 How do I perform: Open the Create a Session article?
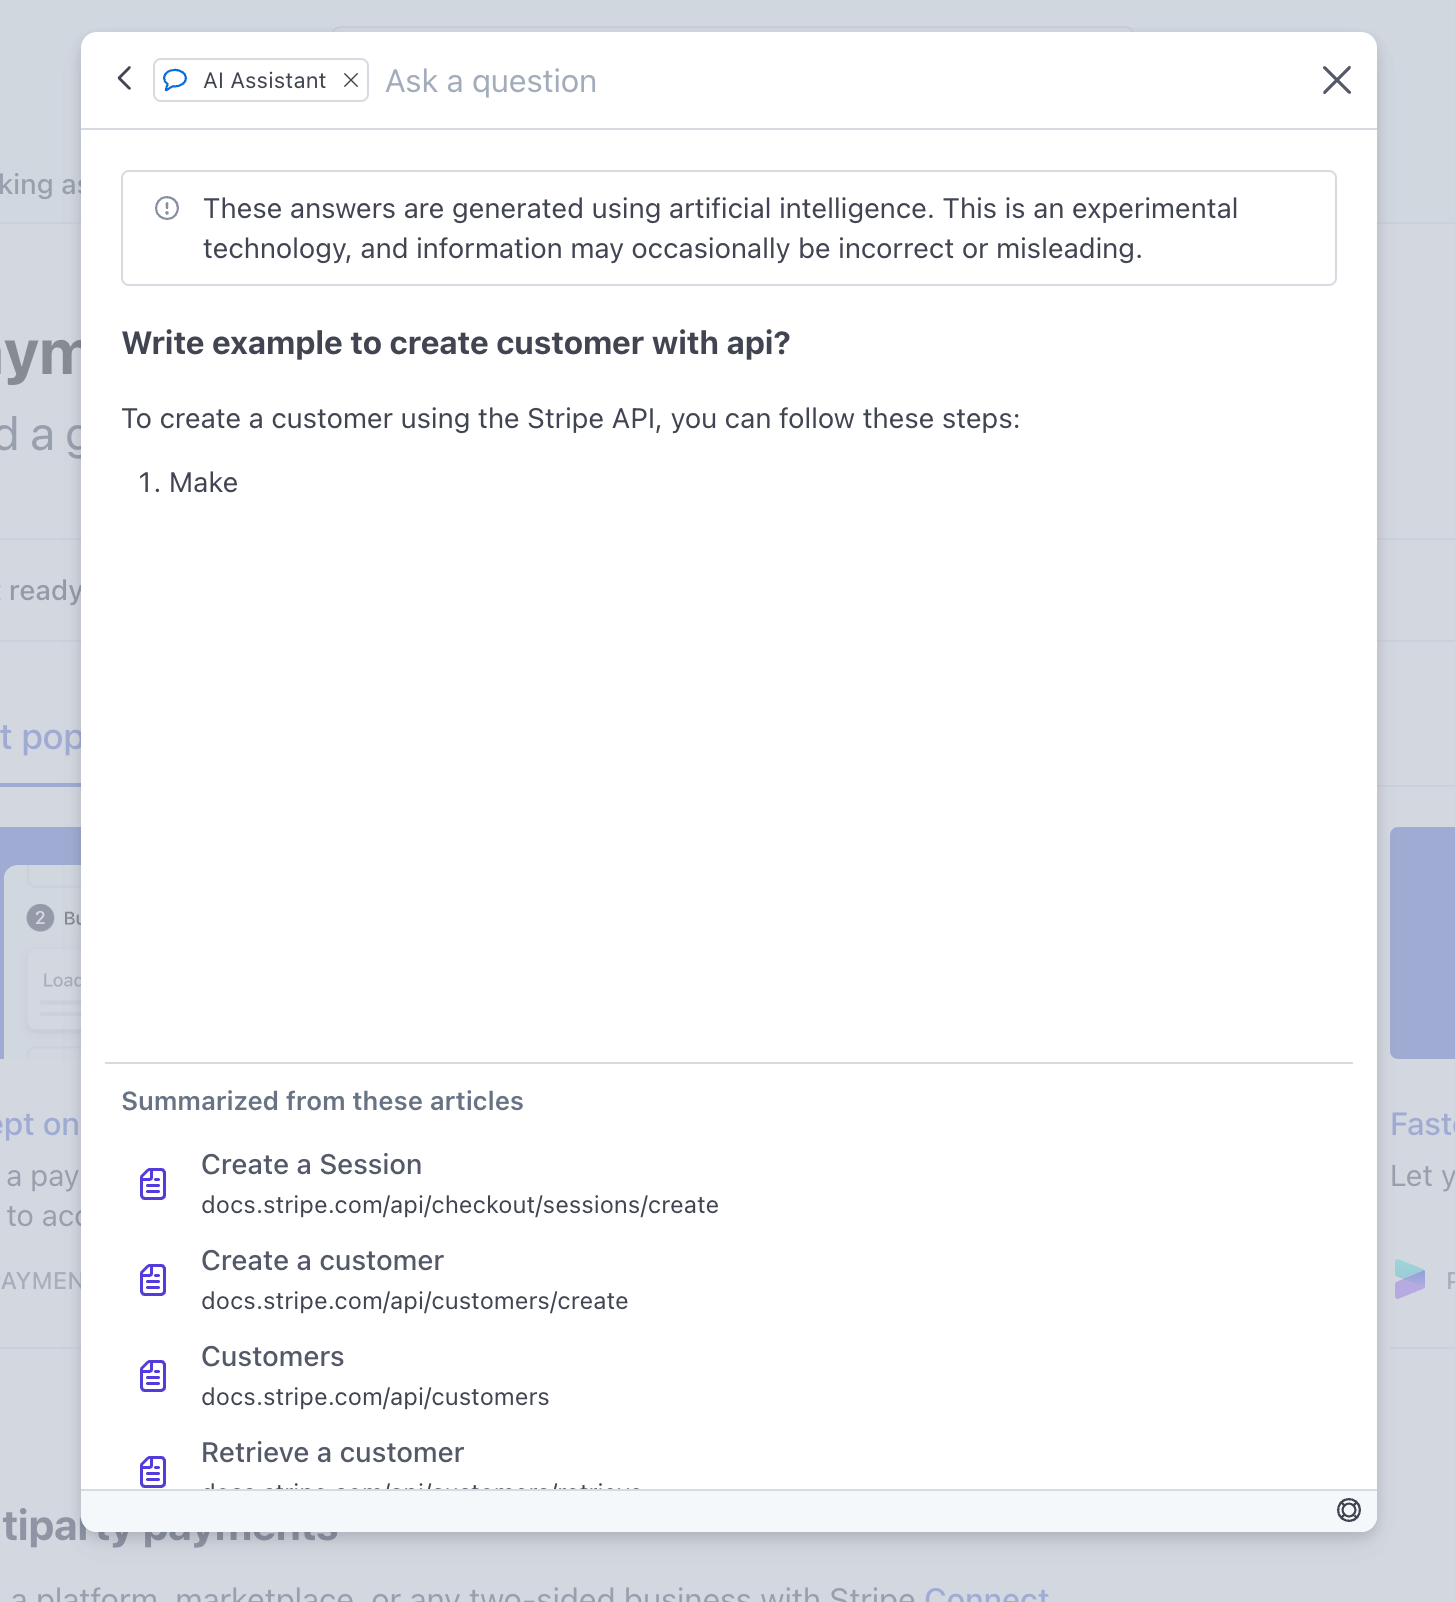click(311, 1164)
